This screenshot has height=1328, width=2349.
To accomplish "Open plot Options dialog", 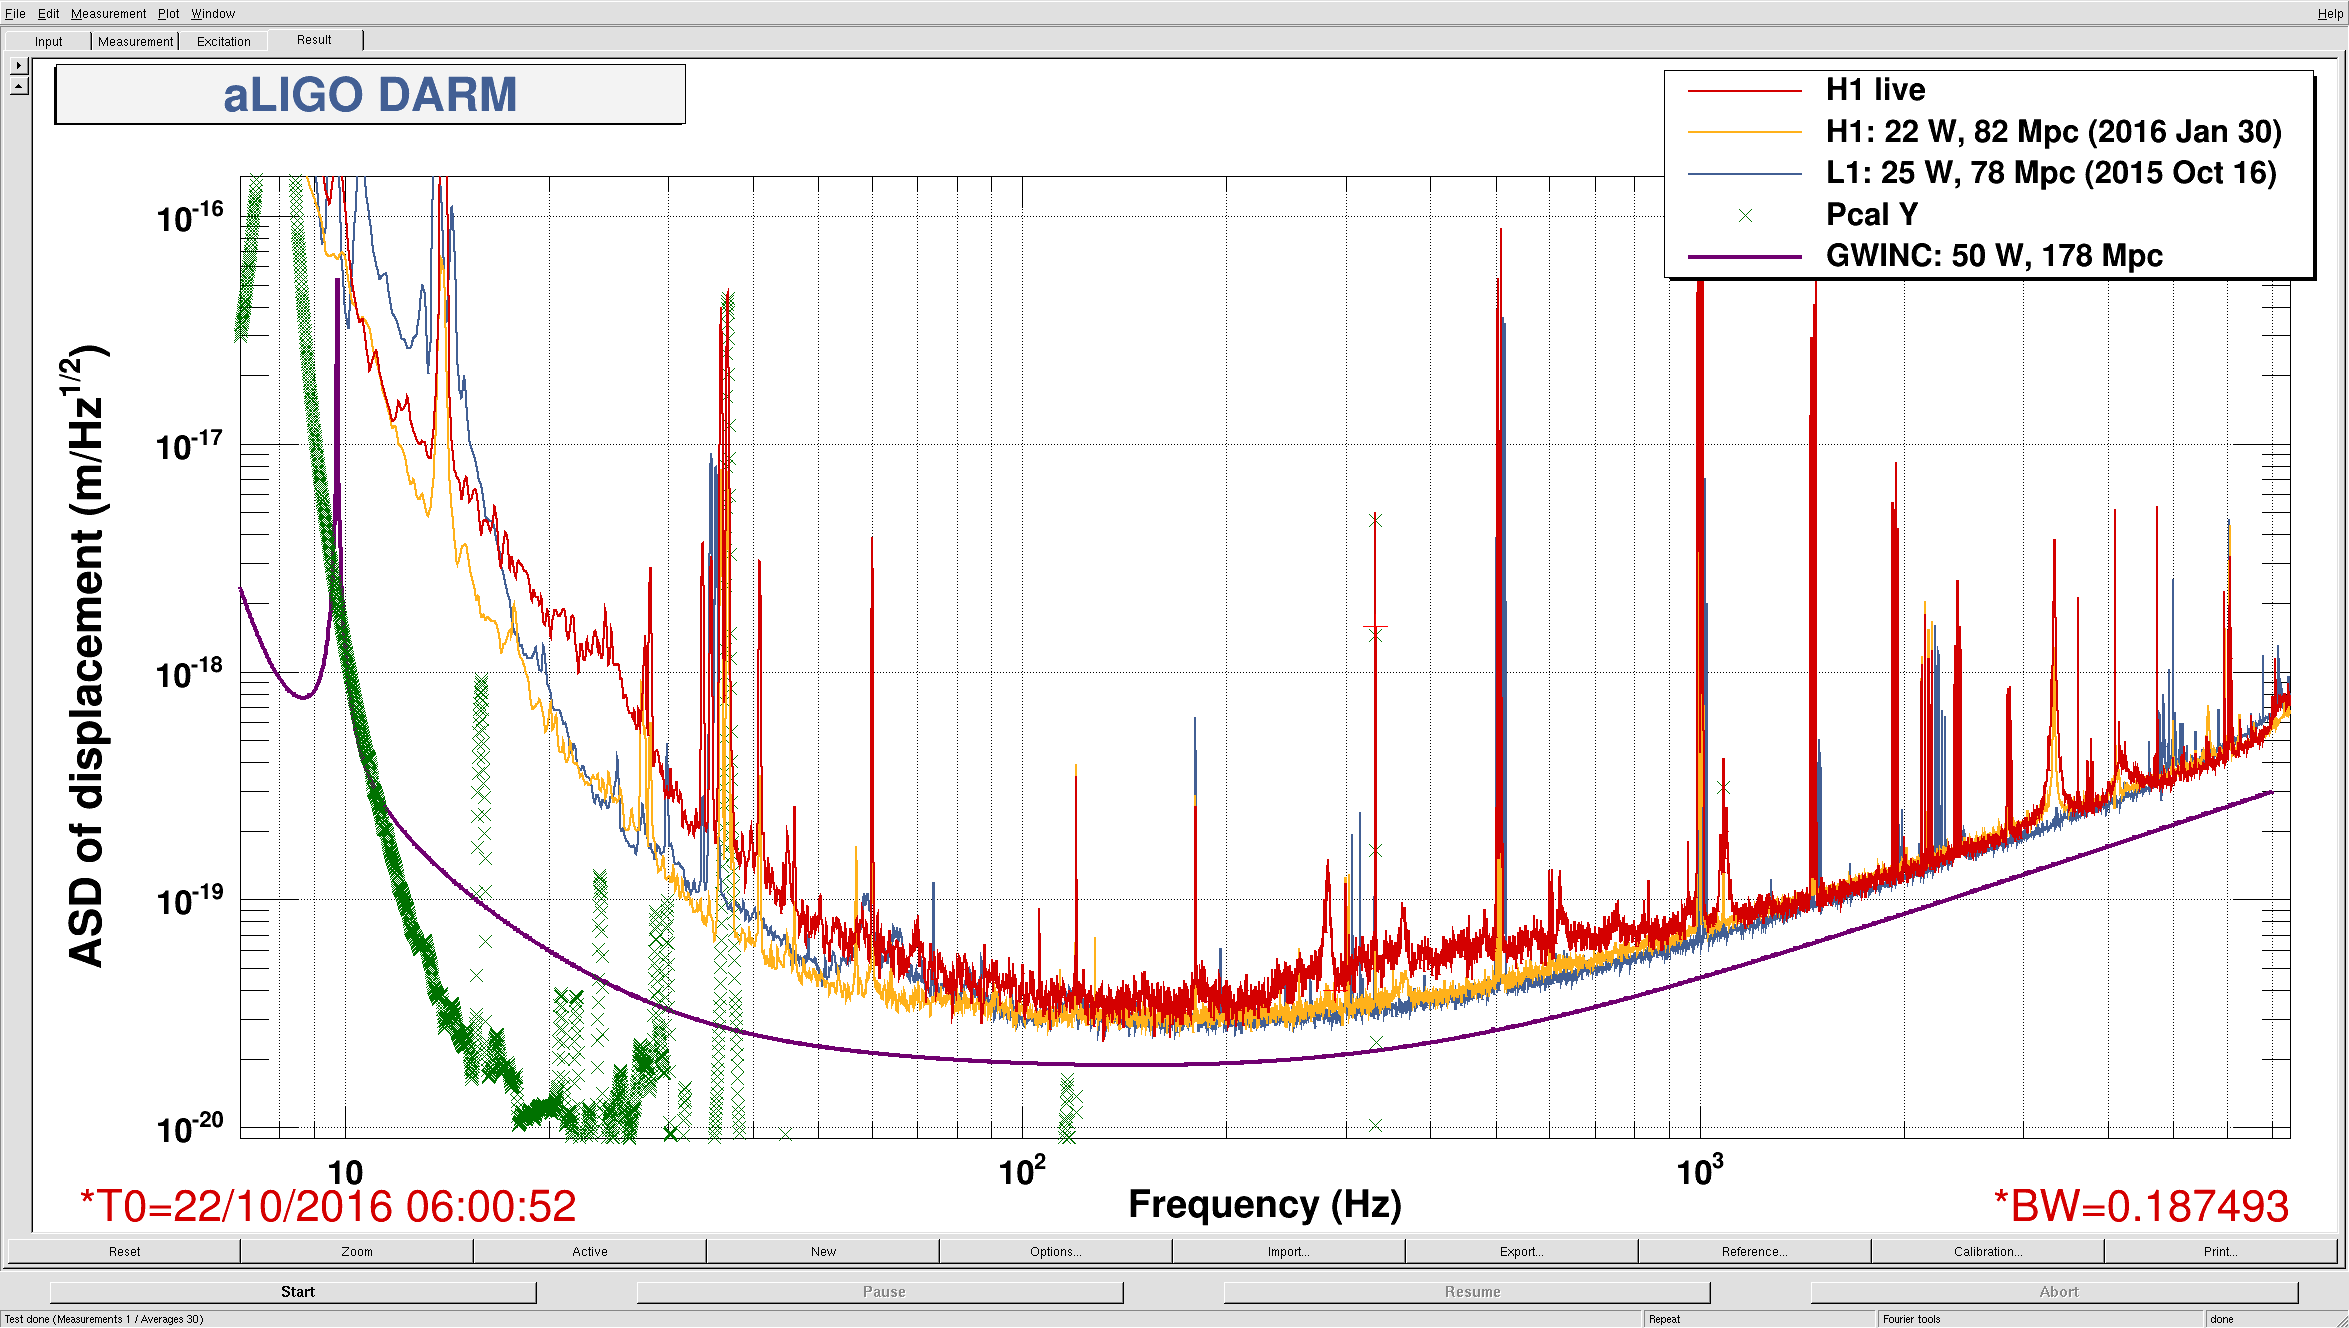I will click(x=1056, y=1251).
